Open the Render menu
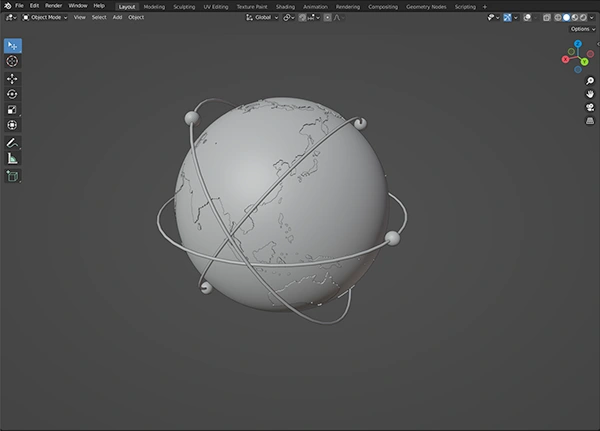Screen dimensions: 600x431 pyautogui.click(x=53, y=6)
